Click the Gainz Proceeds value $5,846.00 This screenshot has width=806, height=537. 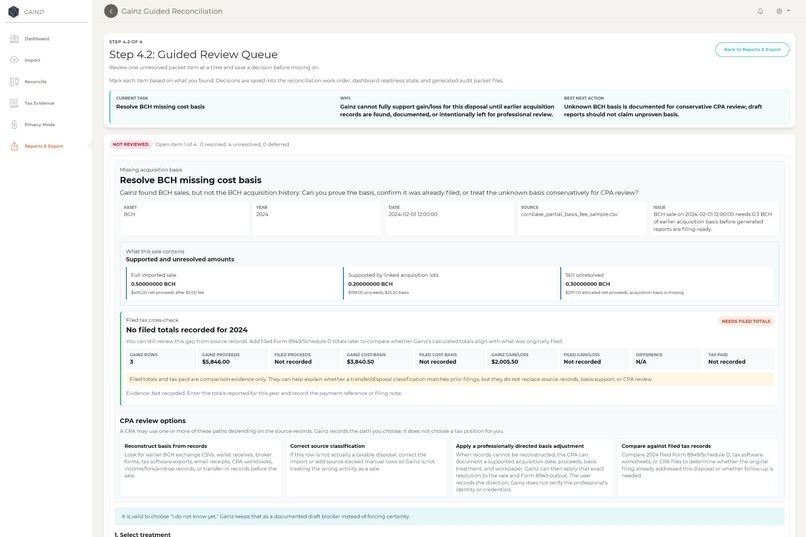point(216,362)
